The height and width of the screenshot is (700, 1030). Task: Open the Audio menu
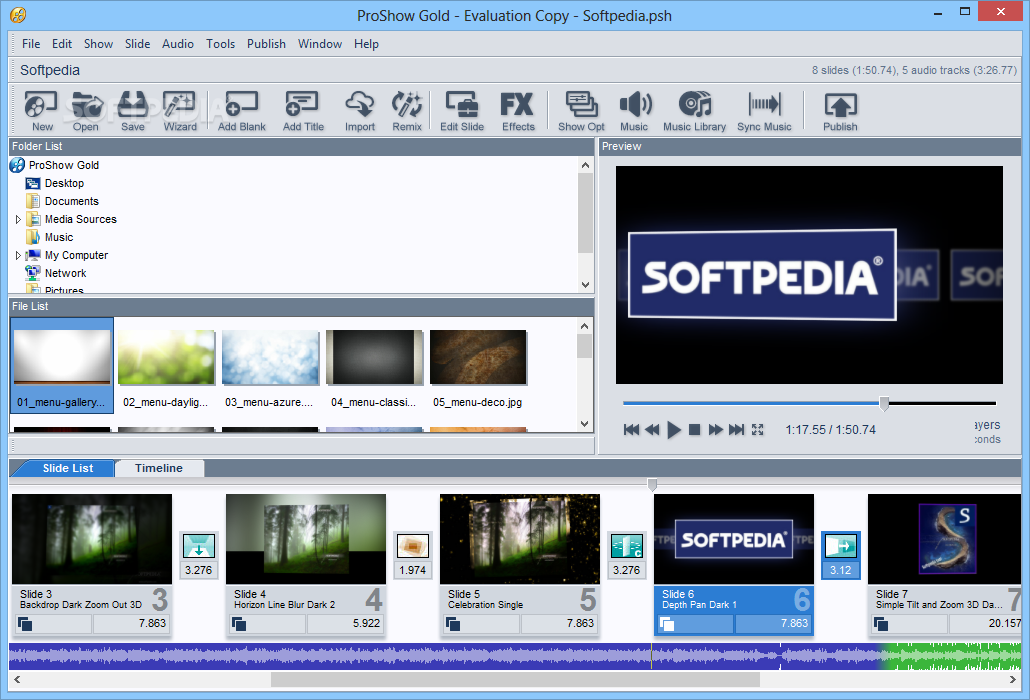178,44
